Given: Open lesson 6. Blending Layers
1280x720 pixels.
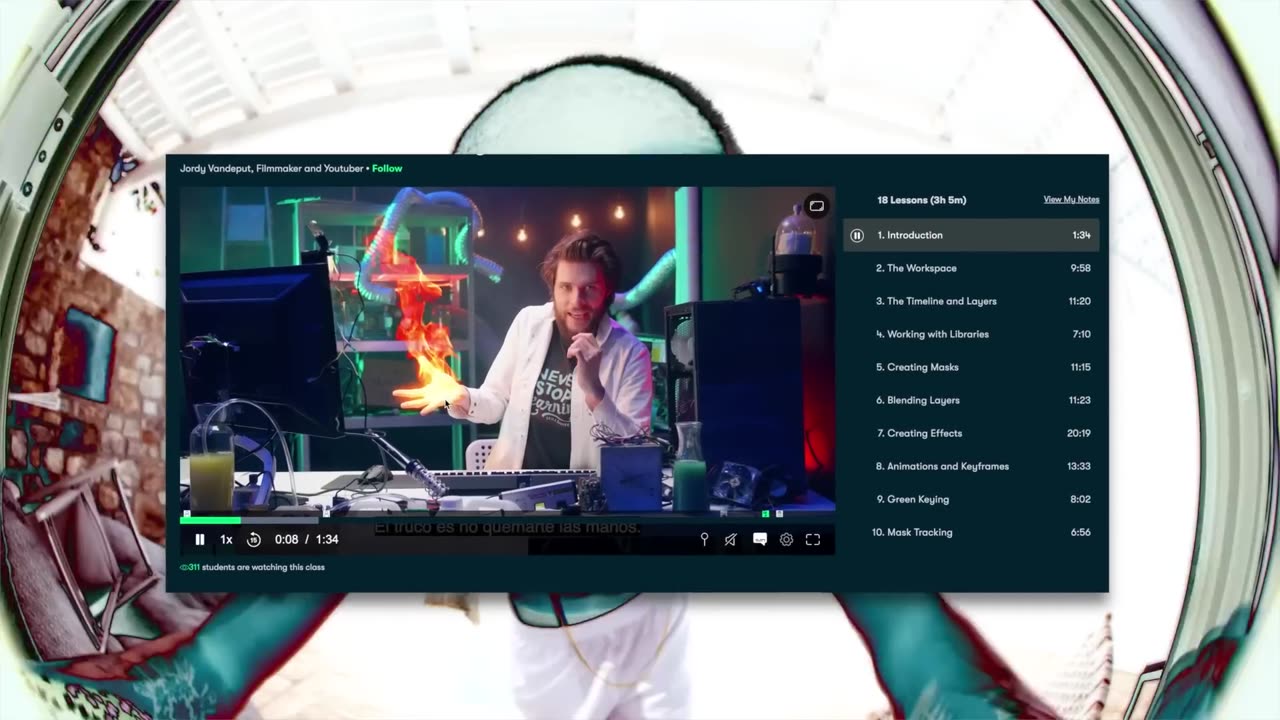Looking at the screenshot, I should [x=971, y=400].
